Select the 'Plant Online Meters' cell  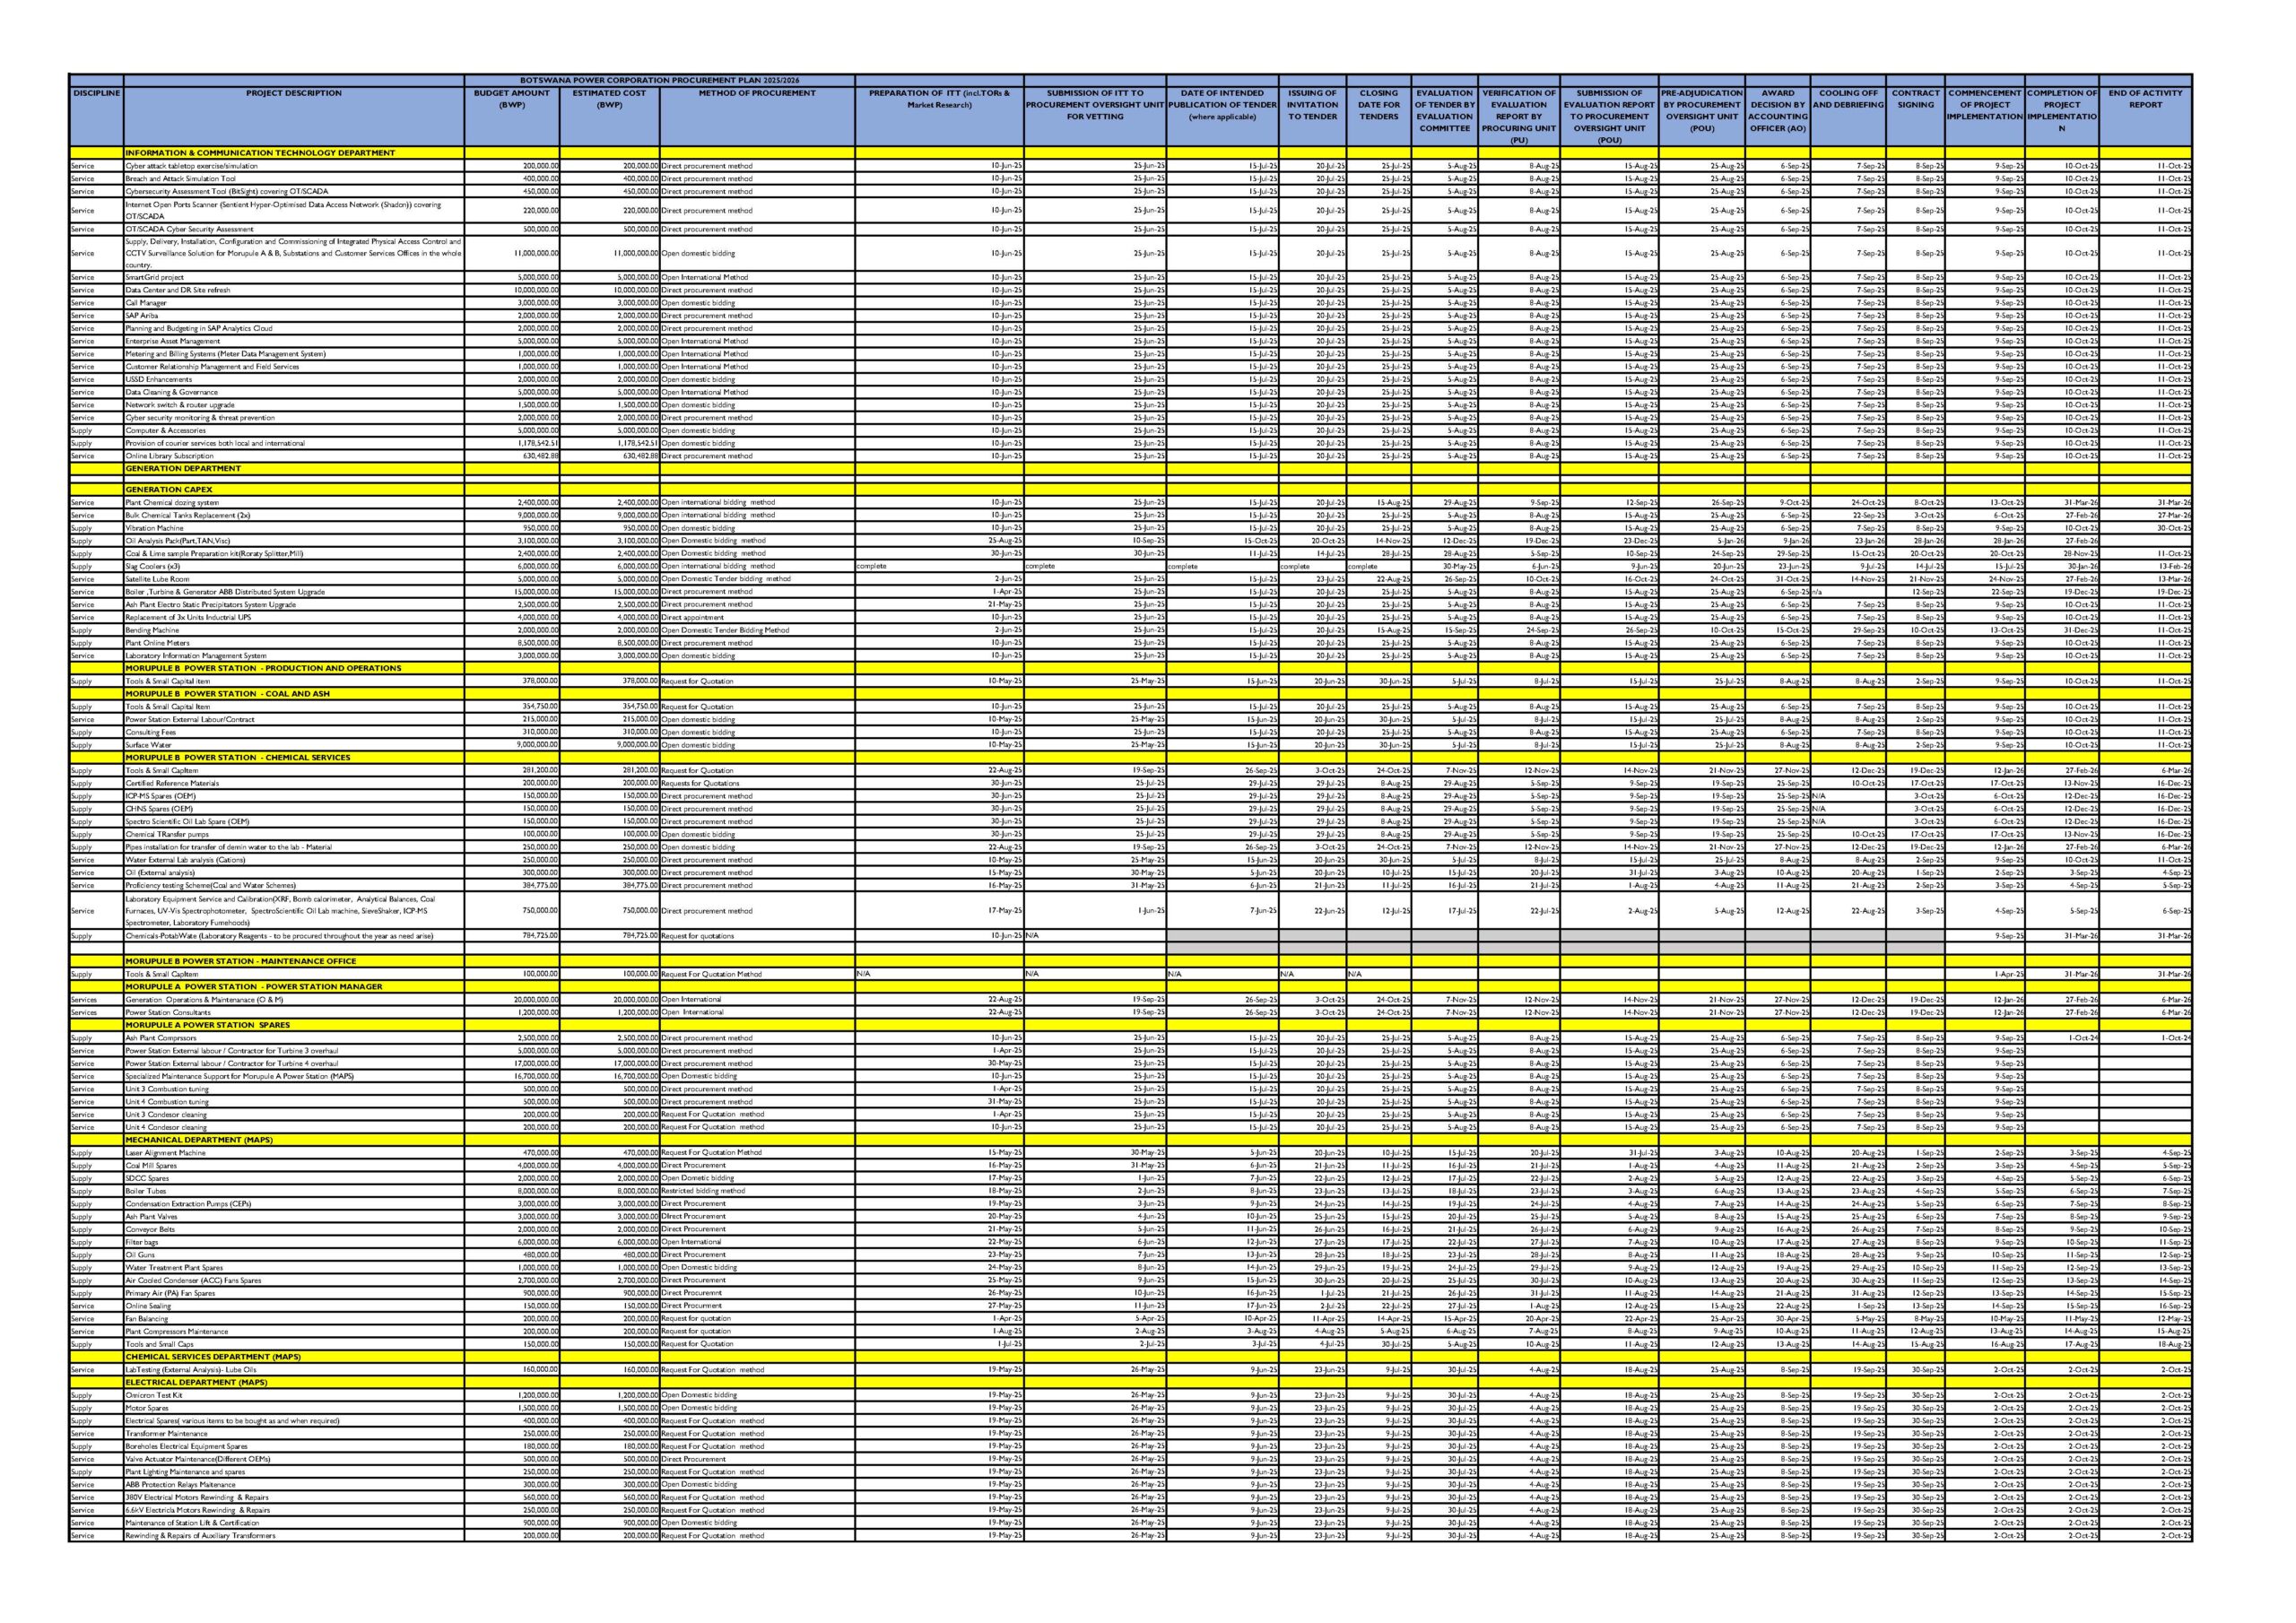(293, 643)
